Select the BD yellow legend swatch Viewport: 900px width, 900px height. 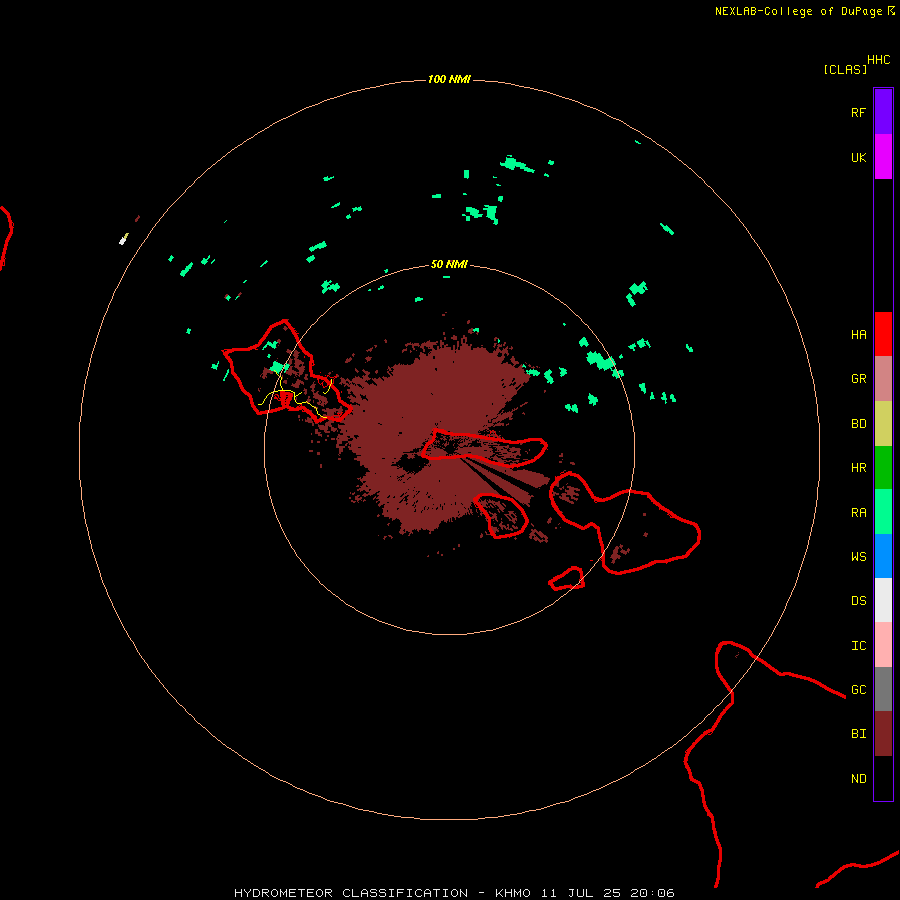point(883,424)
